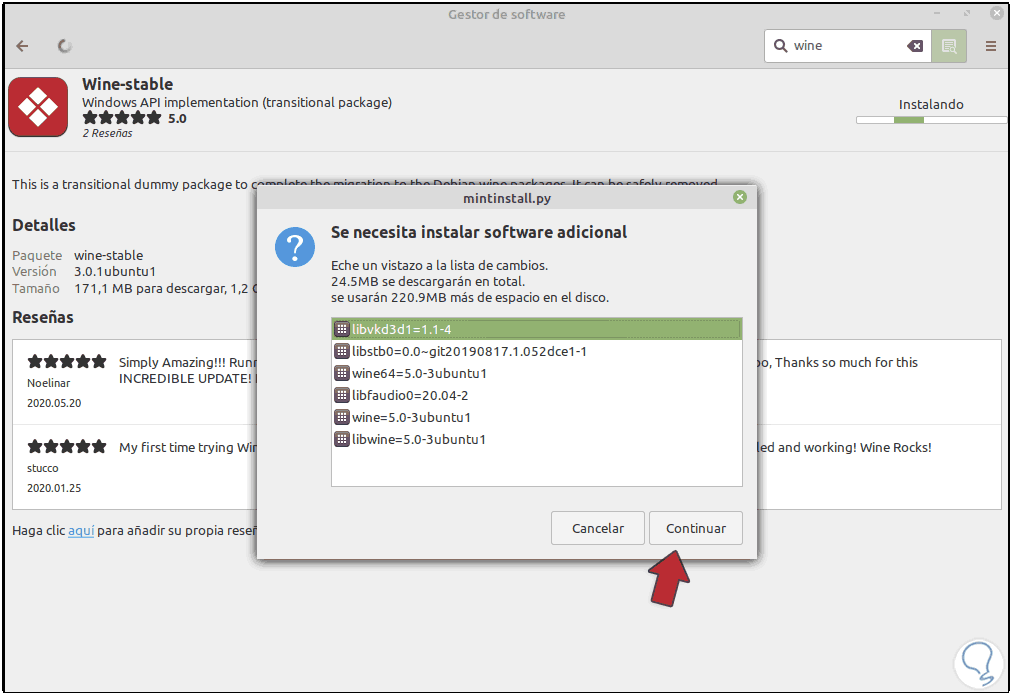Click the Cancelar button

pos(598,528)
